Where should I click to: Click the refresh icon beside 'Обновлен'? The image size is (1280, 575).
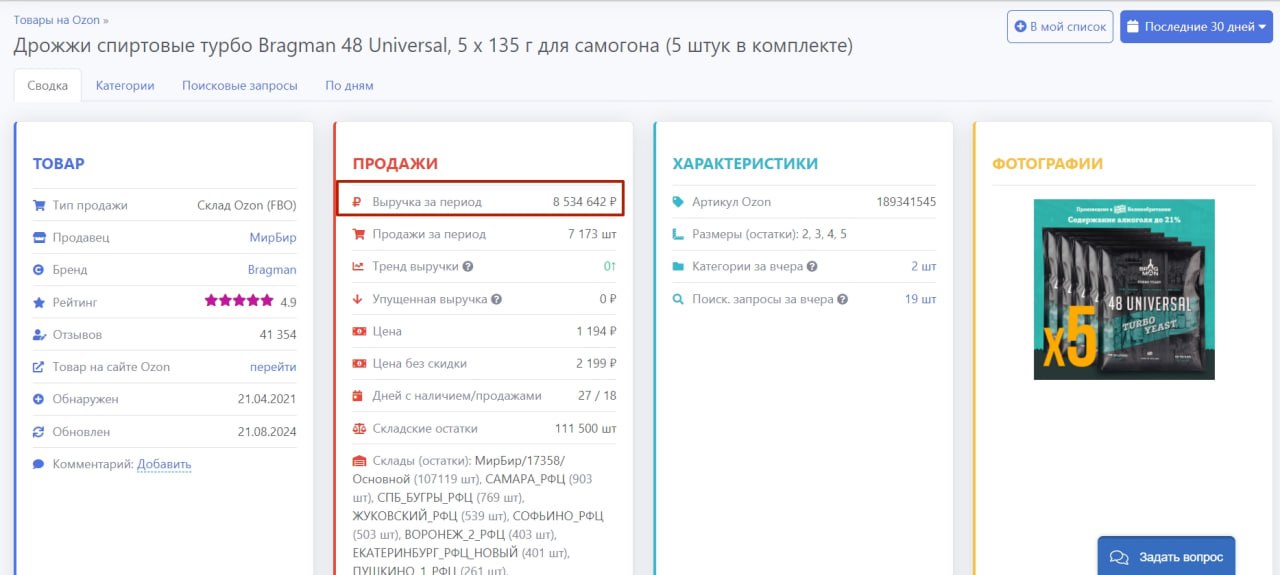pyautogui.click(x=39, y=432)
